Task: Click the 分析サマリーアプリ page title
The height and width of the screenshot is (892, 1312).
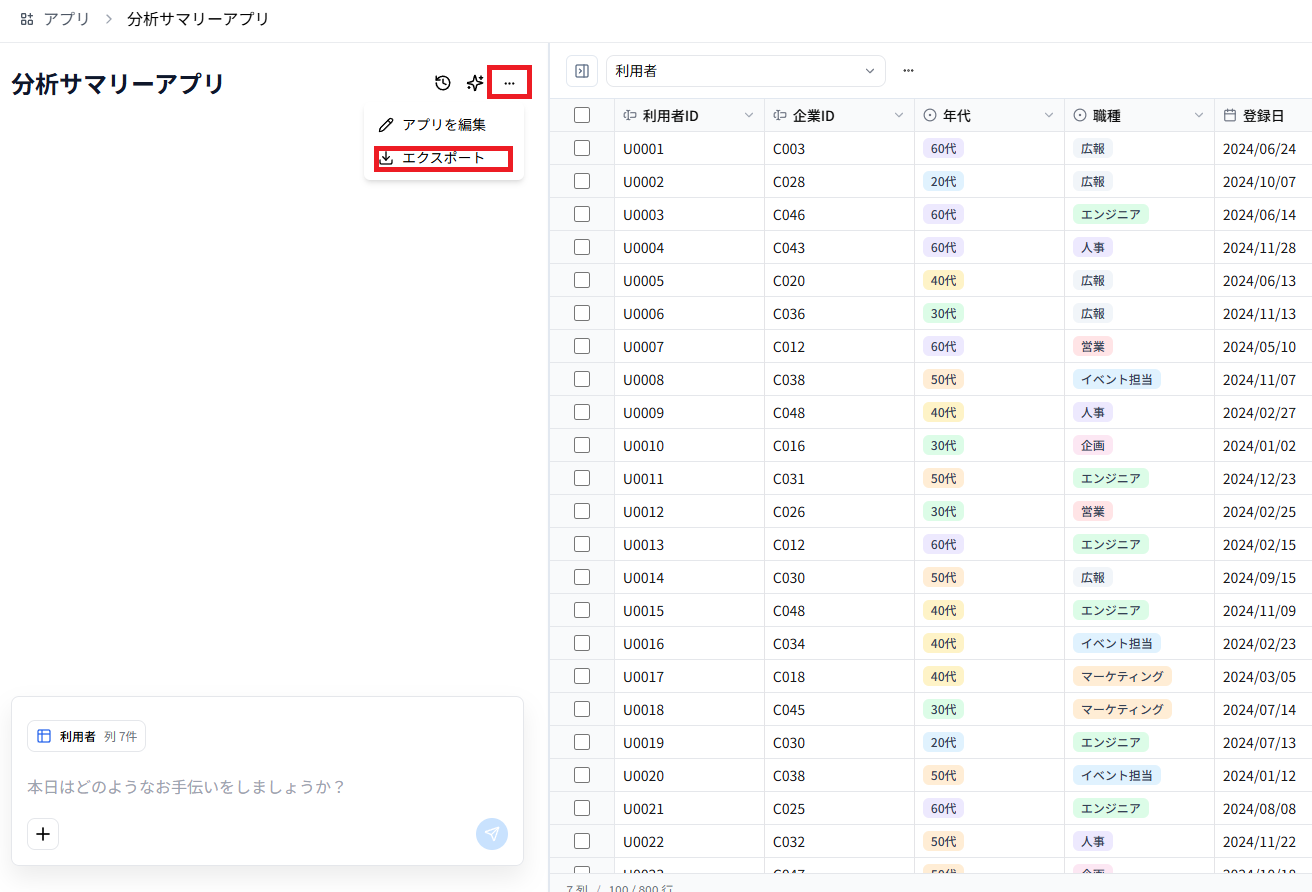Action: tap(118, 84)
